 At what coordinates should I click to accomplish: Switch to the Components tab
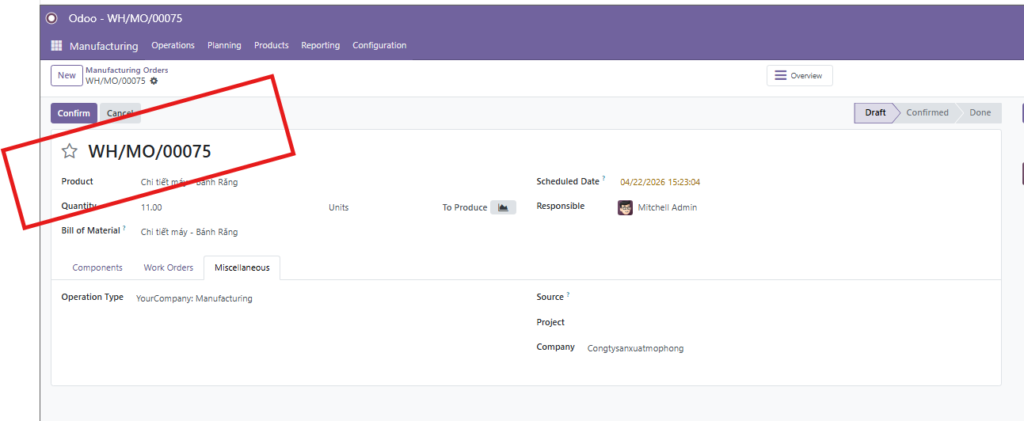[97, 268]
